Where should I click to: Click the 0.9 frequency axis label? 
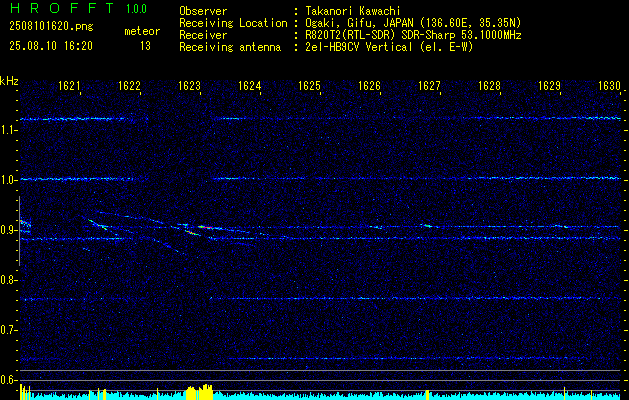pos(8,230)
